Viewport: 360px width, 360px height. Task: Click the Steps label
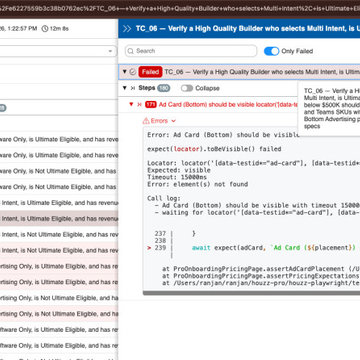[x=147, y=88]
